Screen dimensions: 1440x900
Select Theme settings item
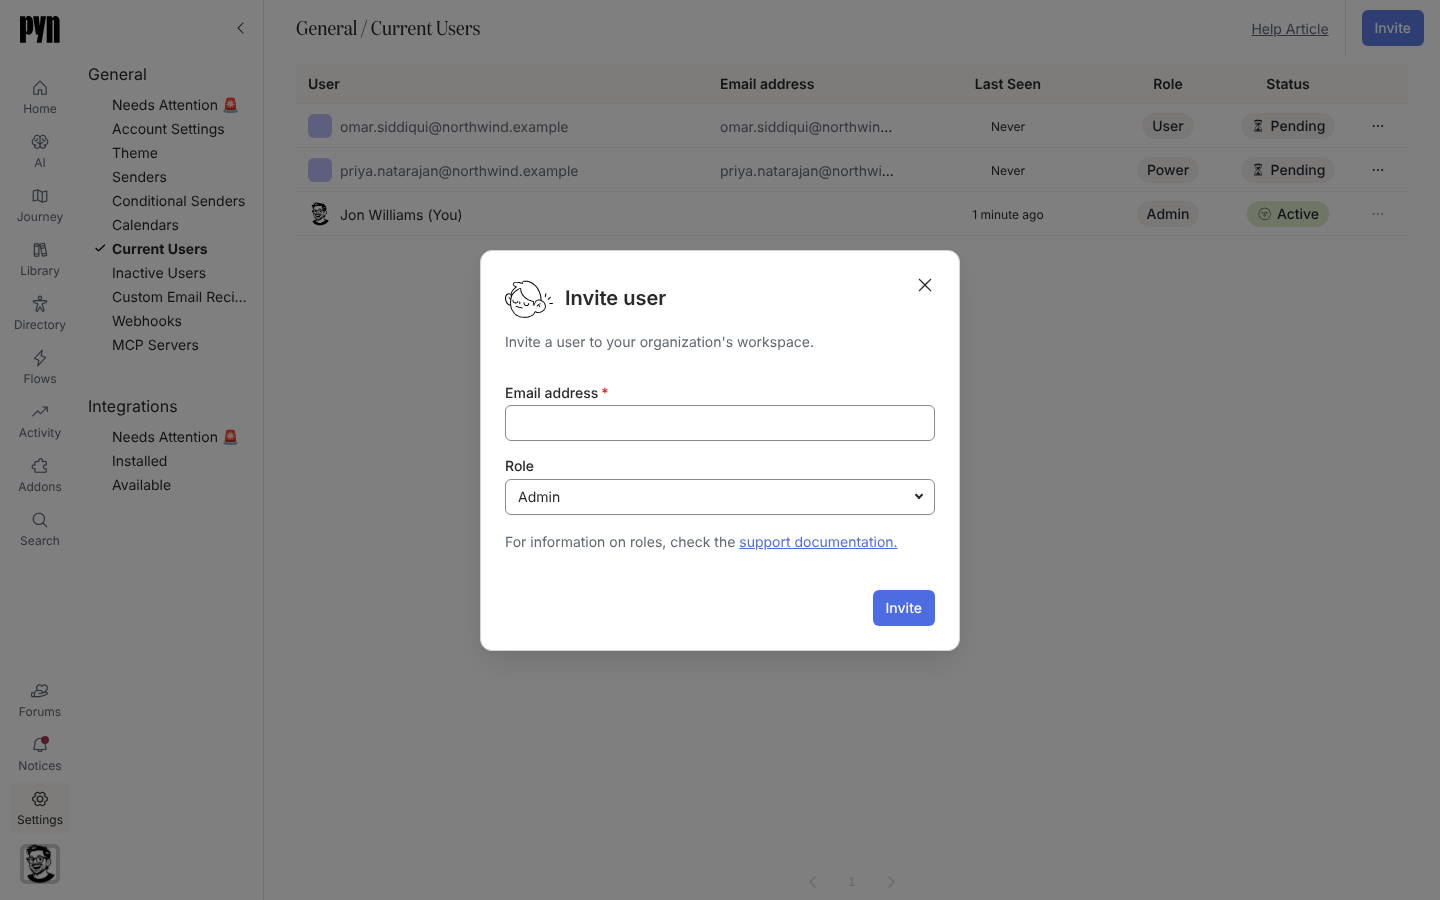click(135, 153)
